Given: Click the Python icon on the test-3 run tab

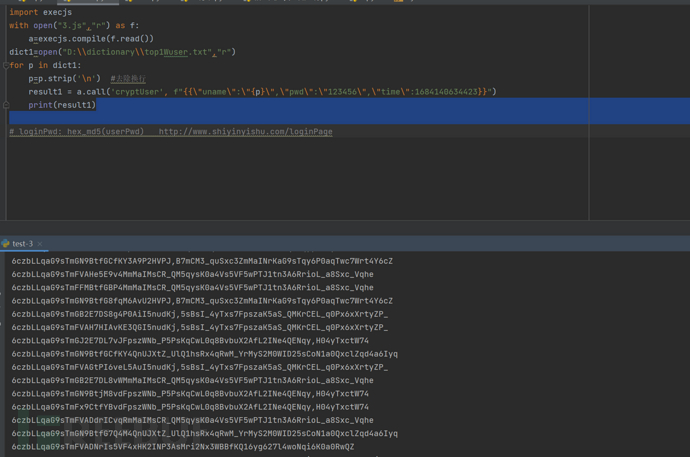Looking at the screenshot, I should (6, 243).
